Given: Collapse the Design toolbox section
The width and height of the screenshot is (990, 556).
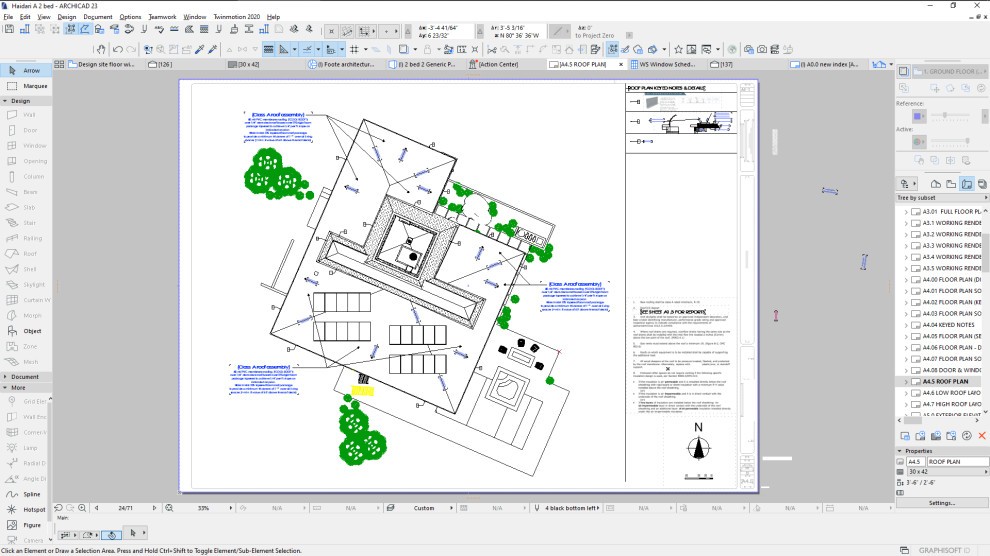Looking at the screenshot, I should 5,101.
